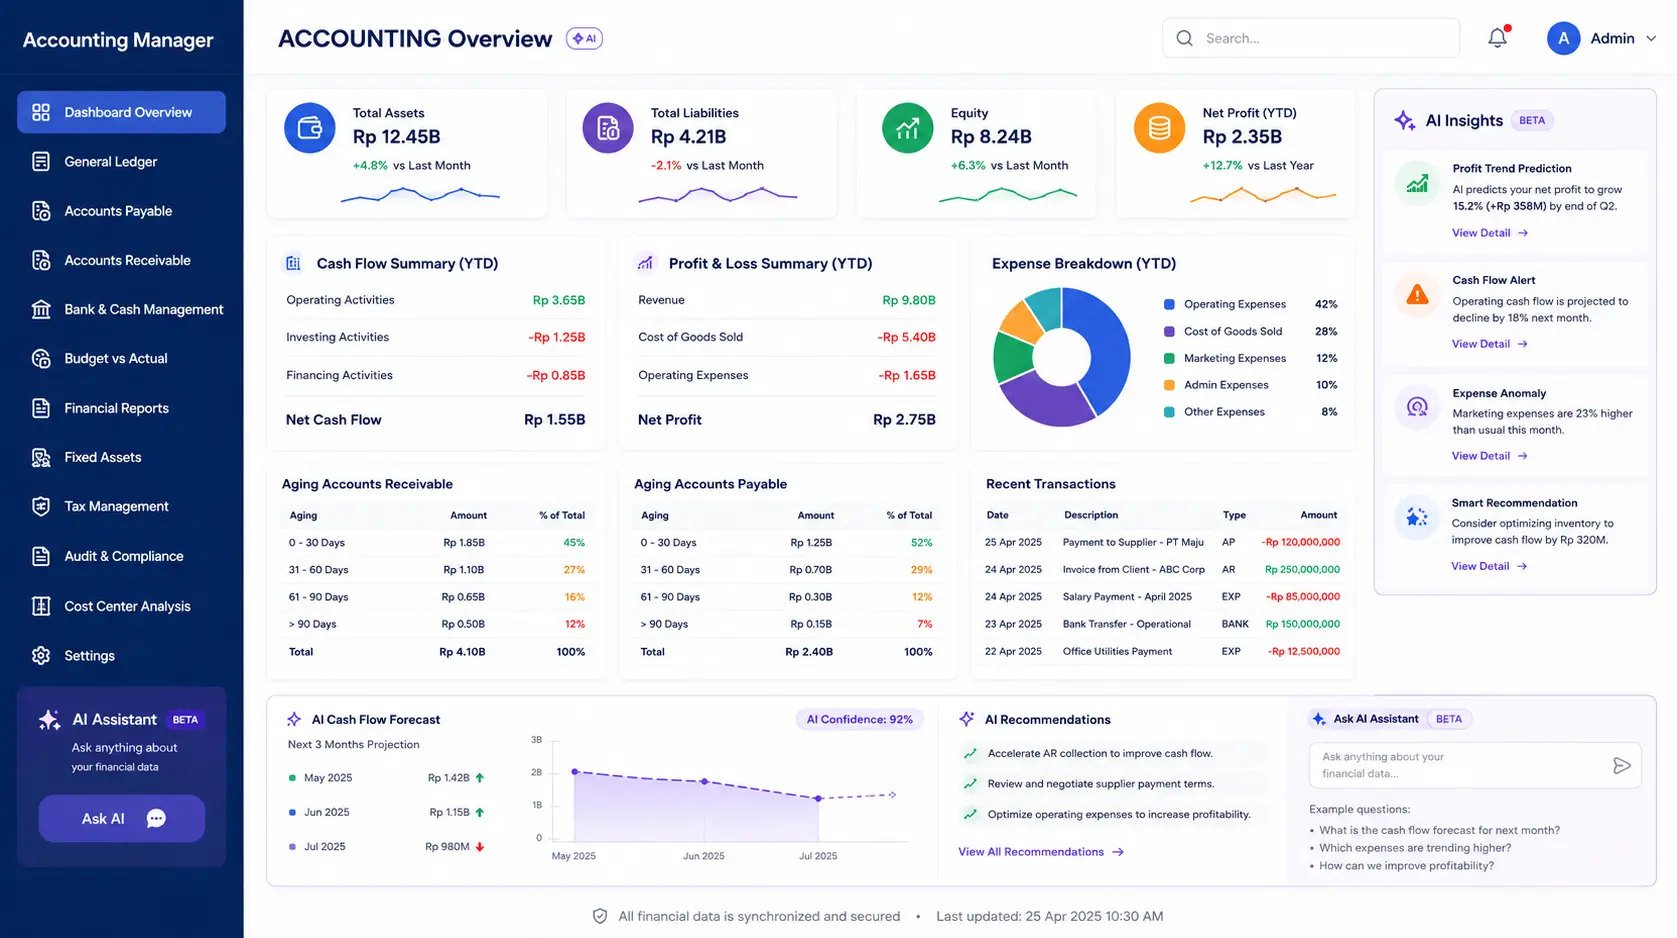
Task: Open View All Recommendations link
Action: [x=1041, y=852]
